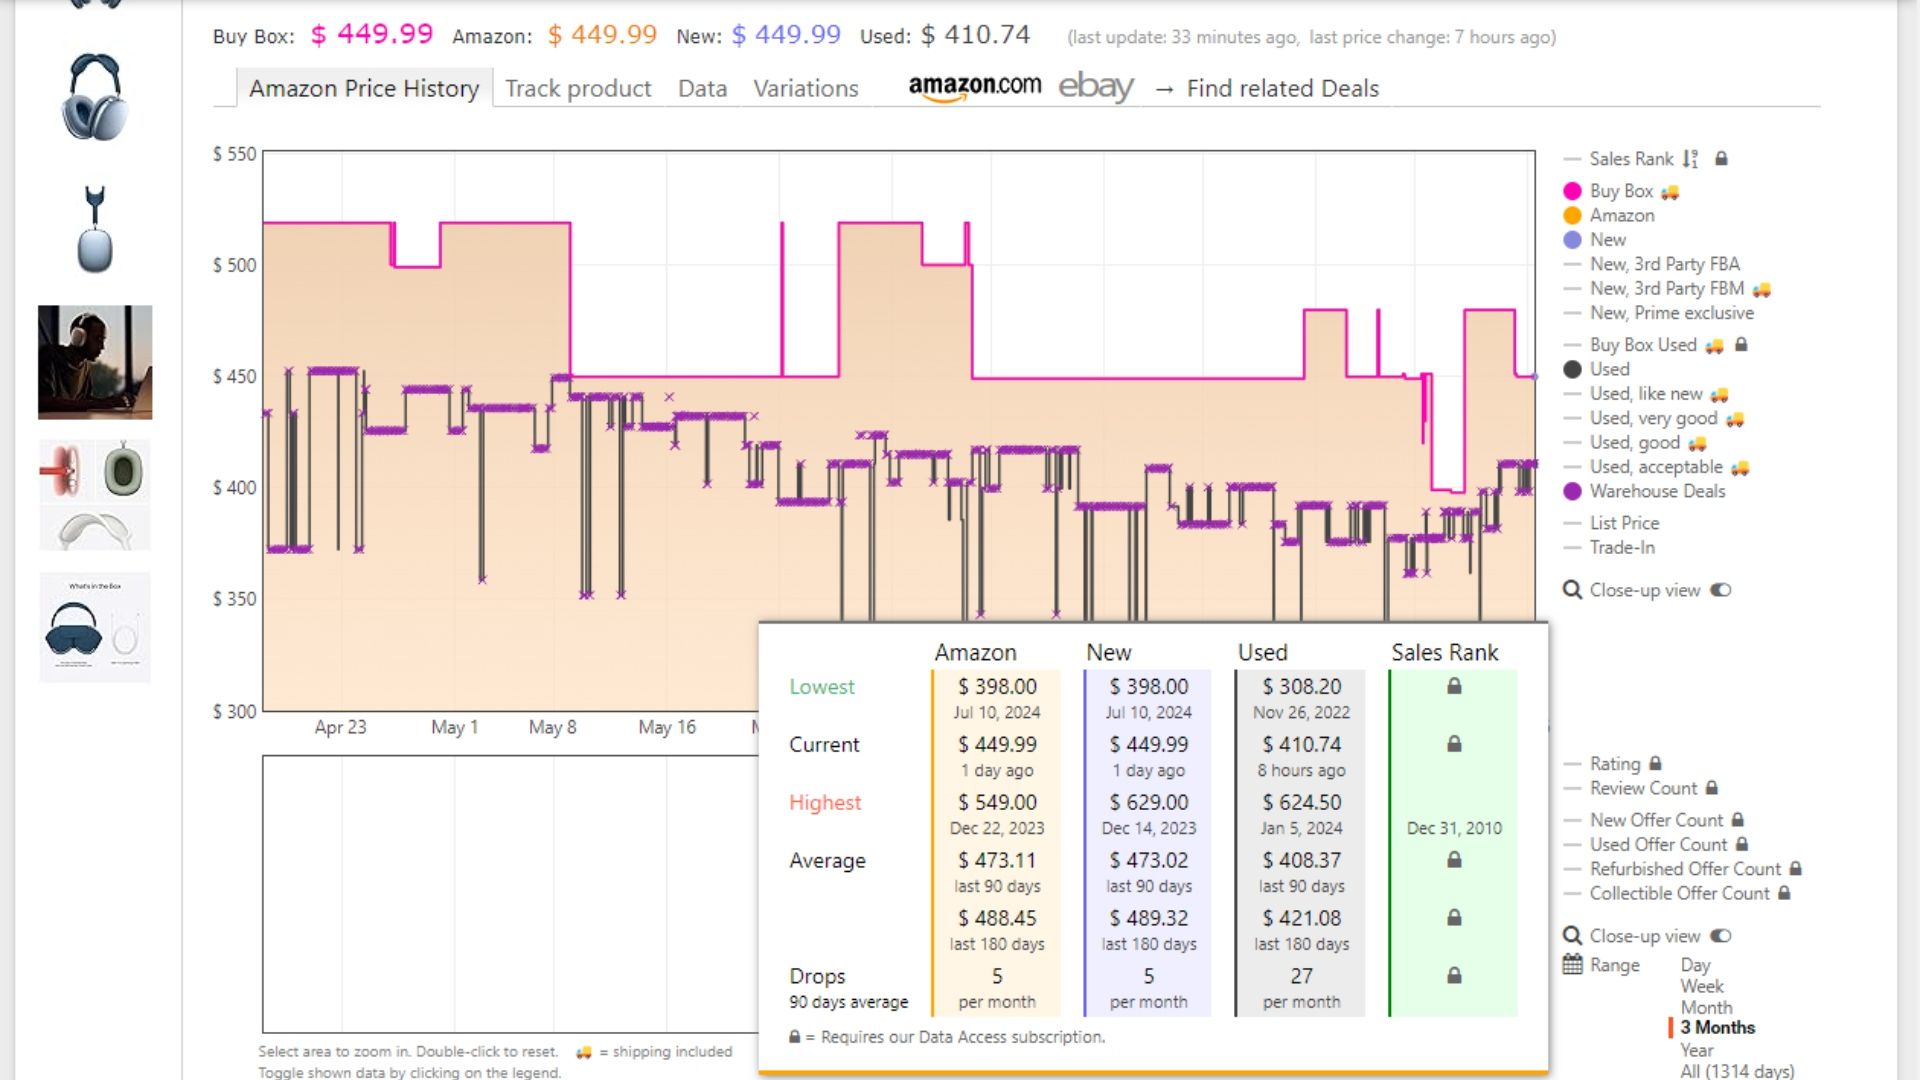Click lock icon beside Refurbished Offer Count

(1795, 869)
